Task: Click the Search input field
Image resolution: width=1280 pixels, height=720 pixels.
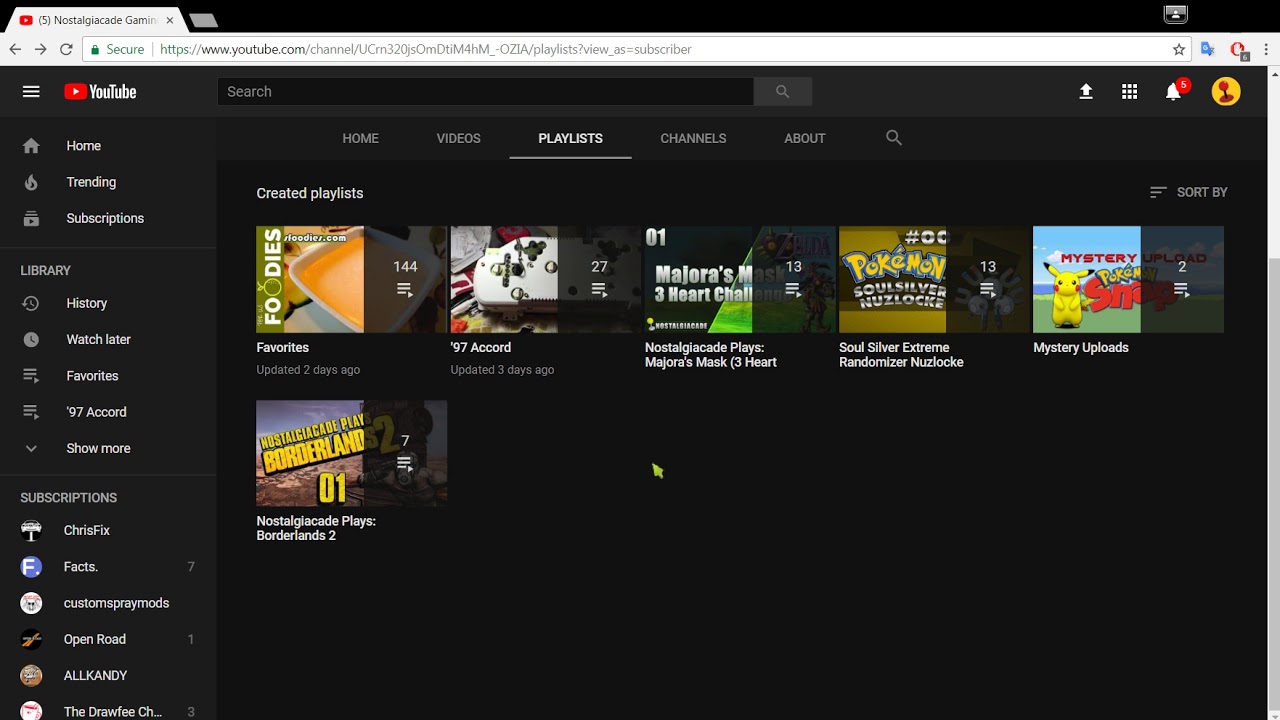Action: click(x=485, y=91)
